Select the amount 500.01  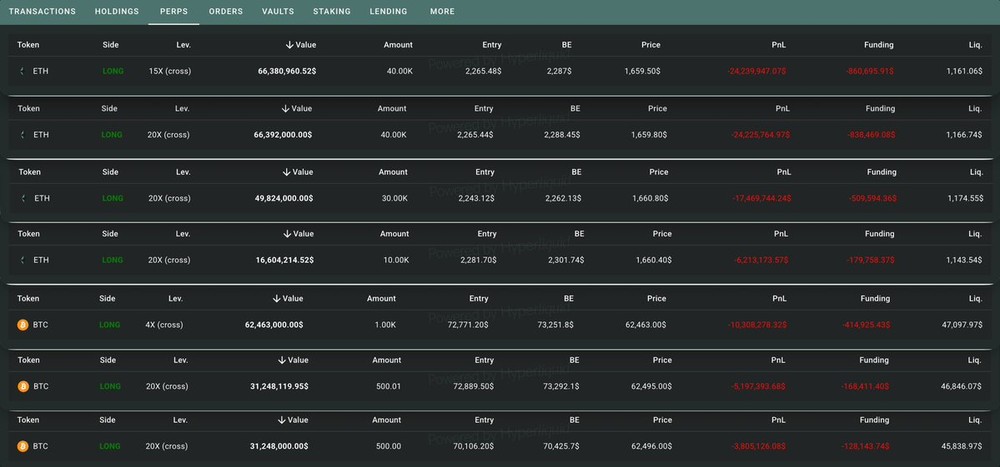[390, 387]
